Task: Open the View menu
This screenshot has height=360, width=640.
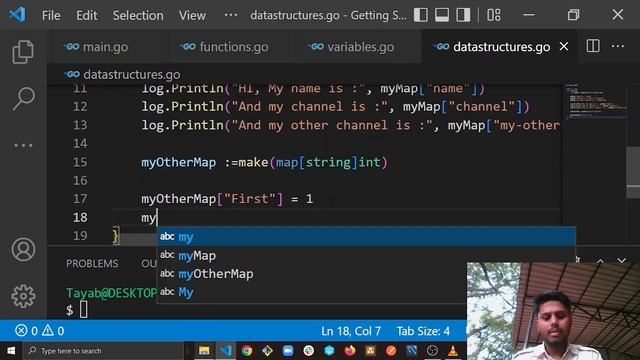Action: coord(192,16)
